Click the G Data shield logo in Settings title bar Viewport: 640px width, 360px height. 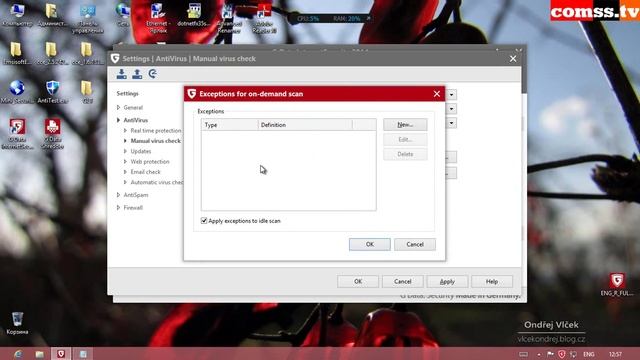(x=115, y=59)
